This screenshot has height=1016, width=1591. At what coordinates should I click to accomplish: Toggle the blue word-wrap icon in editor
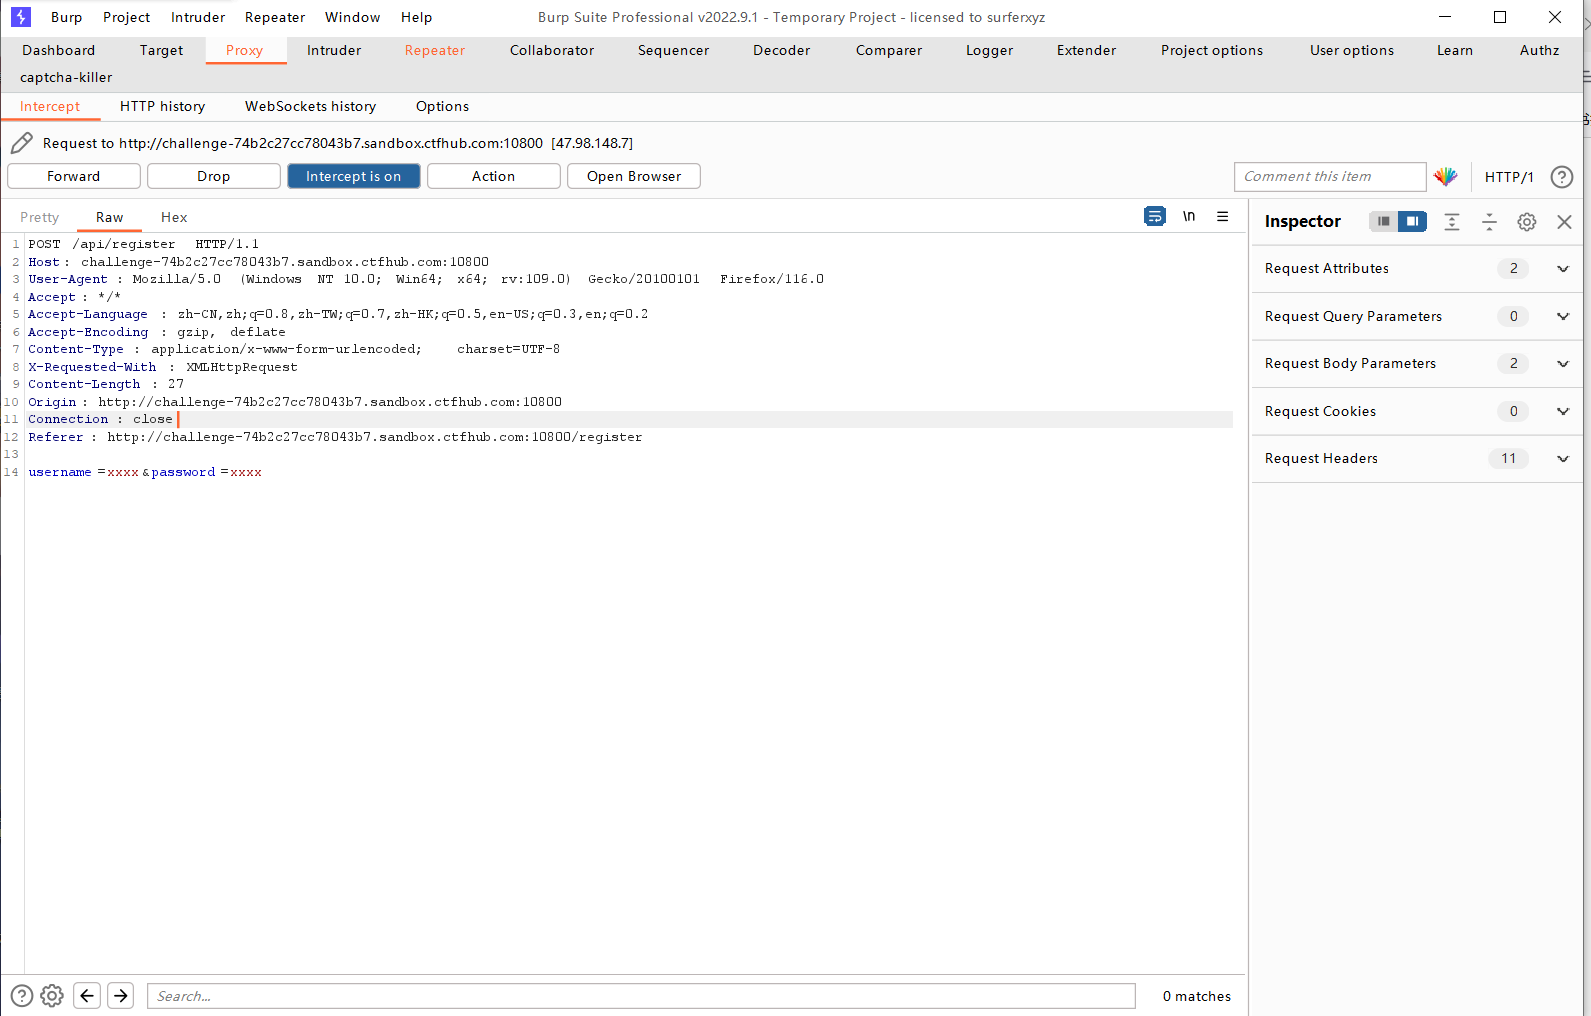click(1155, 216)
